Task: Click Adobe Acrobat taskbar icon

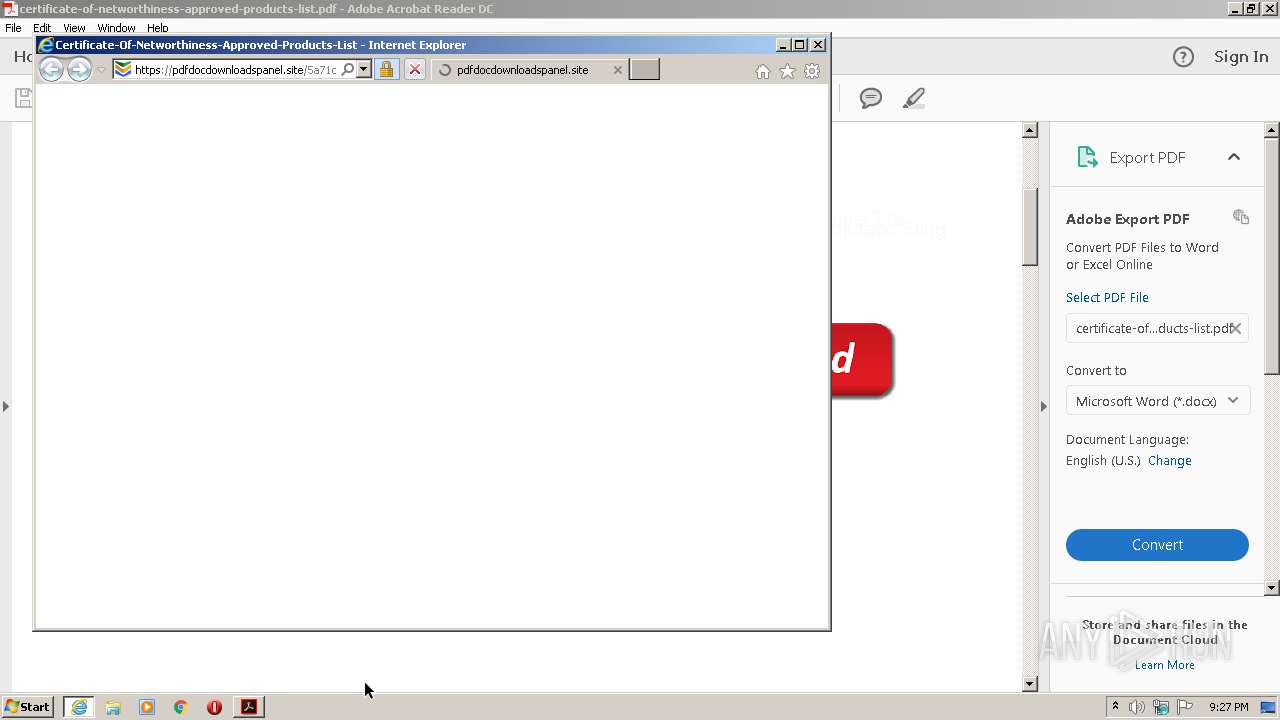Action: tap(249, 707)
